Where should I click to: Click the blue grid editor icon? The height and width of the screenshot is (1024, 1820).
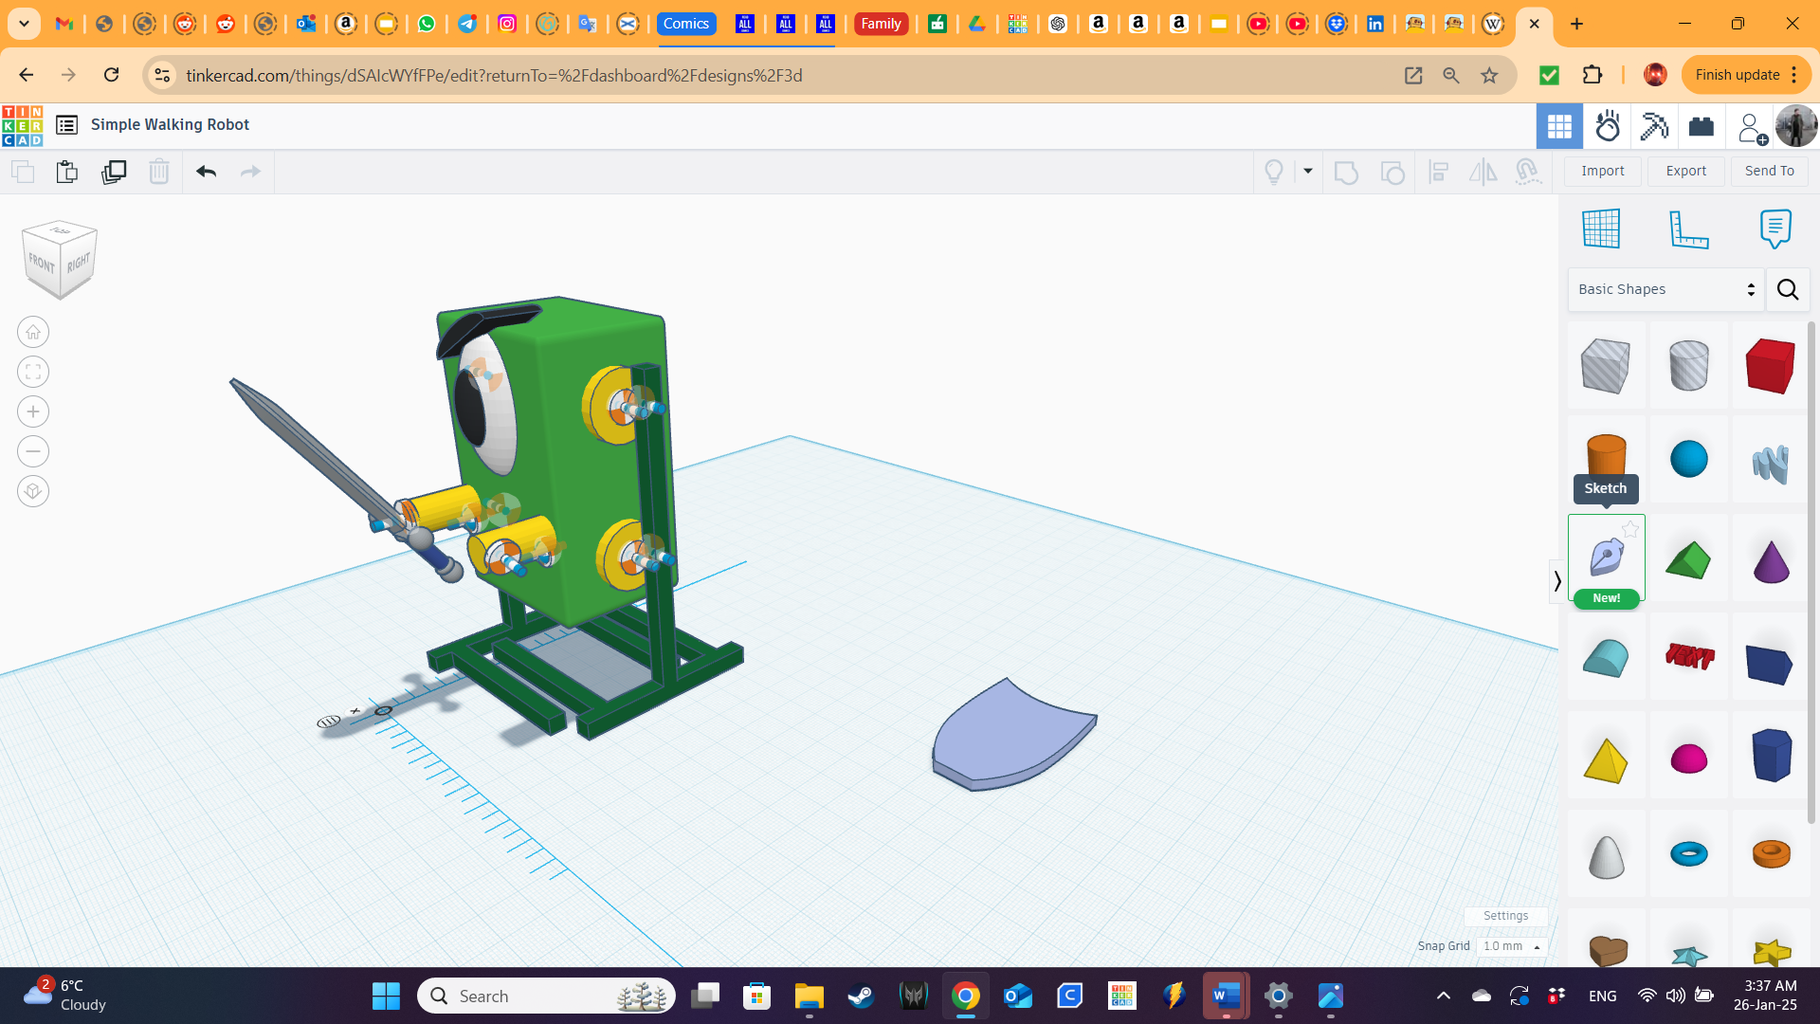pyautogui.click(x=1601, y=228)
